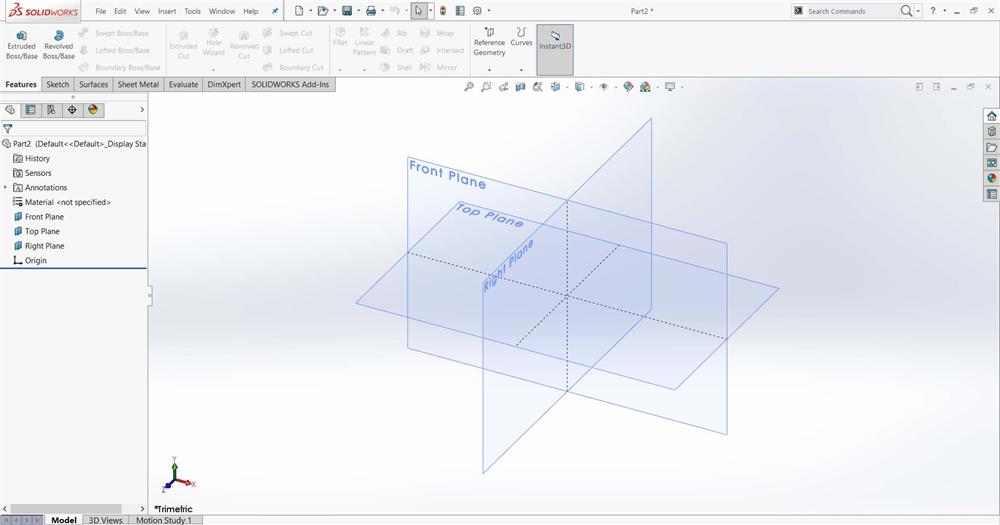Select Front Plane in feature tree
The image size is (1000, 525).
(44, 217)
